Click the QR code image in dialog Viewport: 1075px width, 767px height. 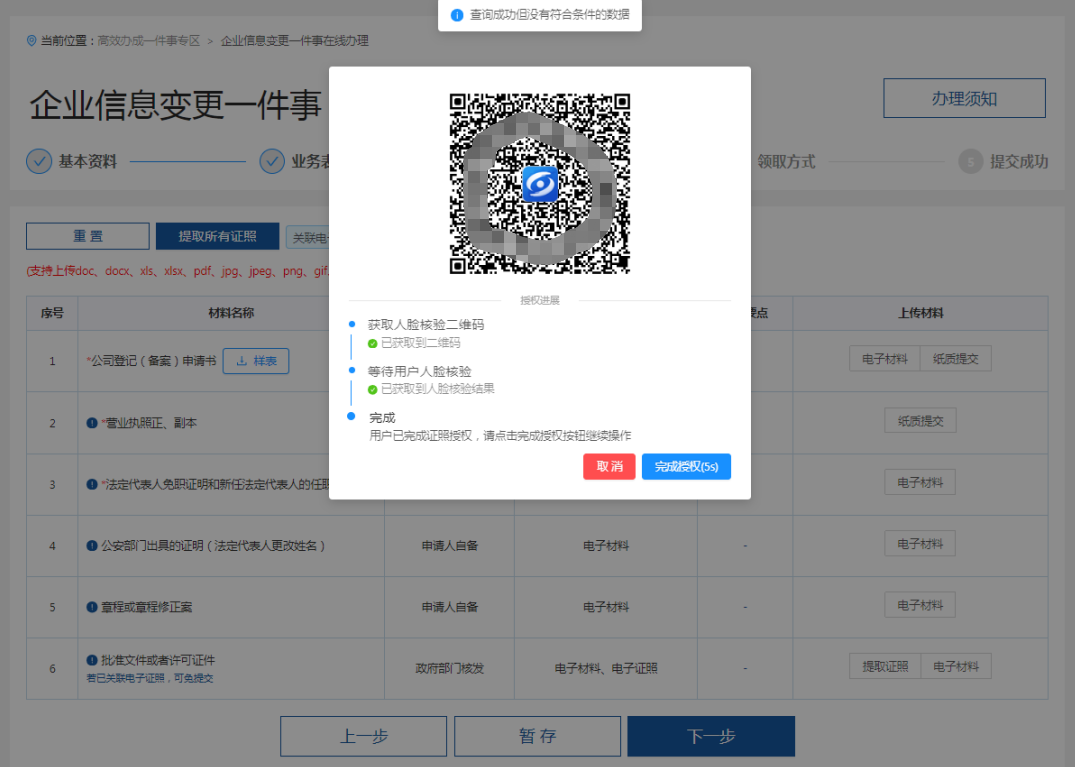[540, 184]
